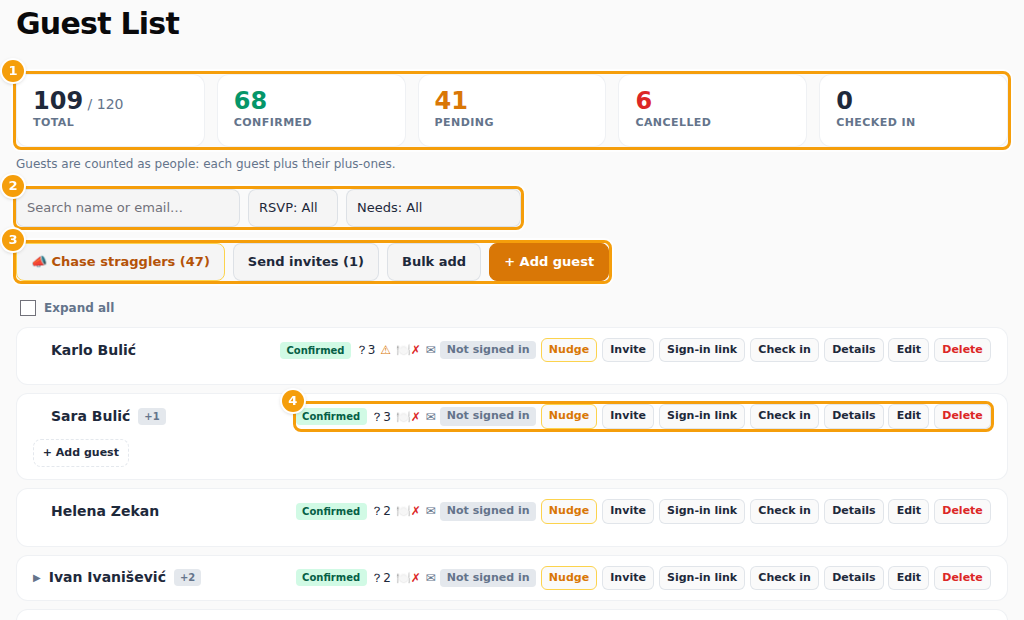Check in Ivan Ivanišević
The width and height of the screenshot is (1024, 620).
pyautogui.click(x=784, y=578)
